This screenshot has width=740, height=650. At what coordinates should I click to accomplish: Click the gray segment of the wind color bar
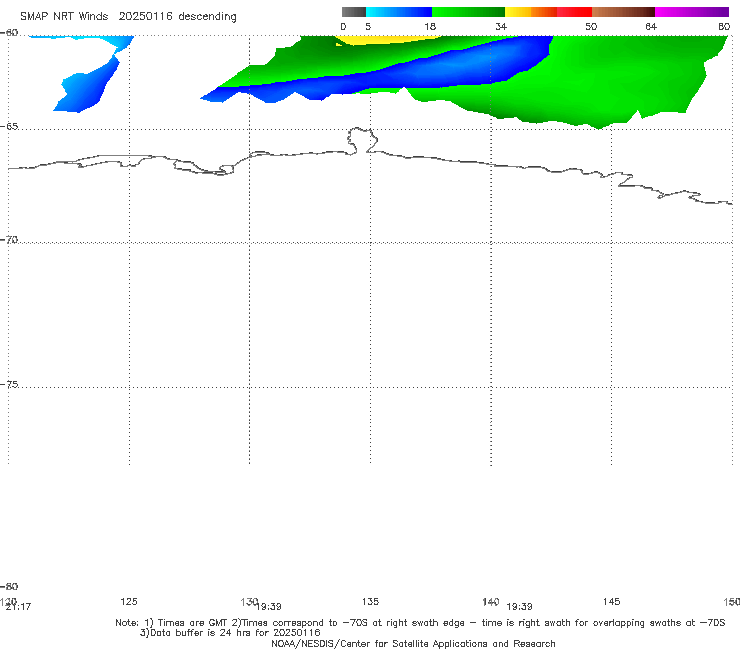pyautogui.click(x=353, y=12)
